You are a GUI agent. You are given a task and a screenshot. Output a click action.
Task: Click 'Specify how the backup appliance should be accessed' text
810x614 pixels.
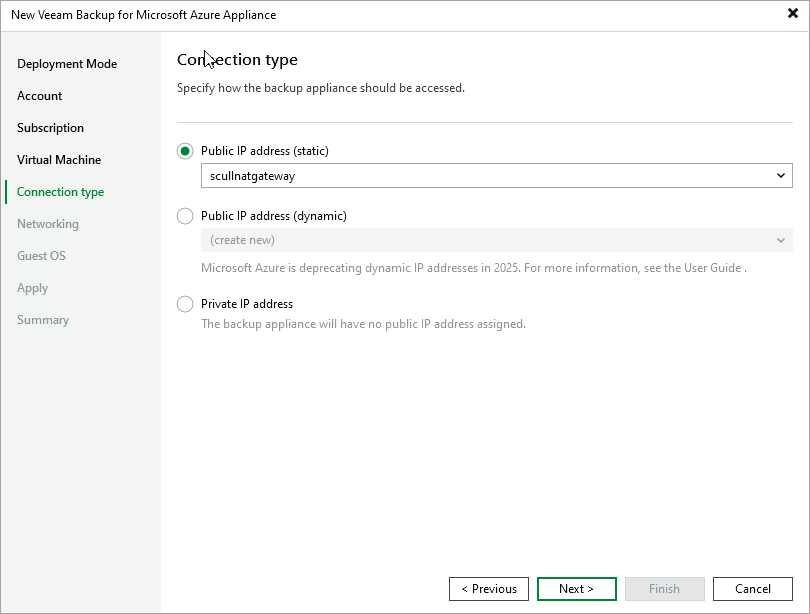[x=321, y=88]
